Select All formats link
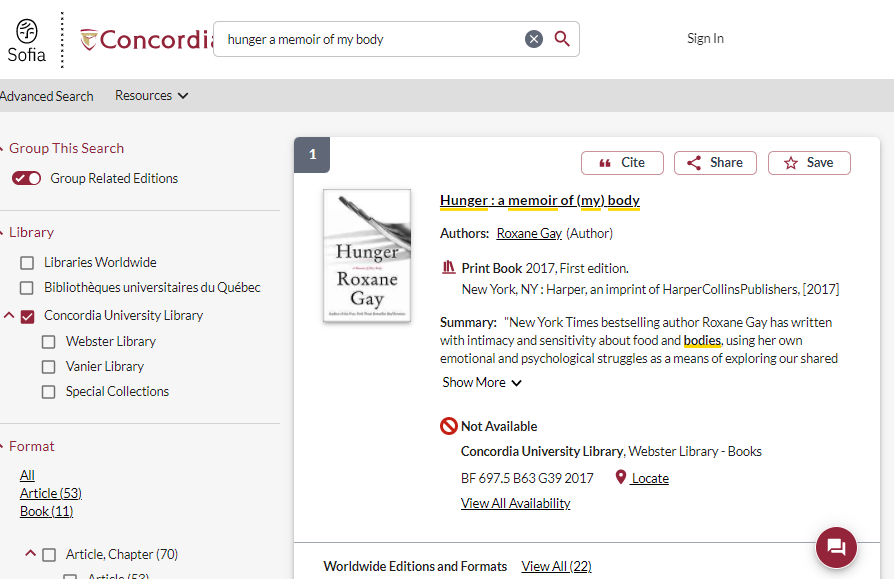 (27, 475)
